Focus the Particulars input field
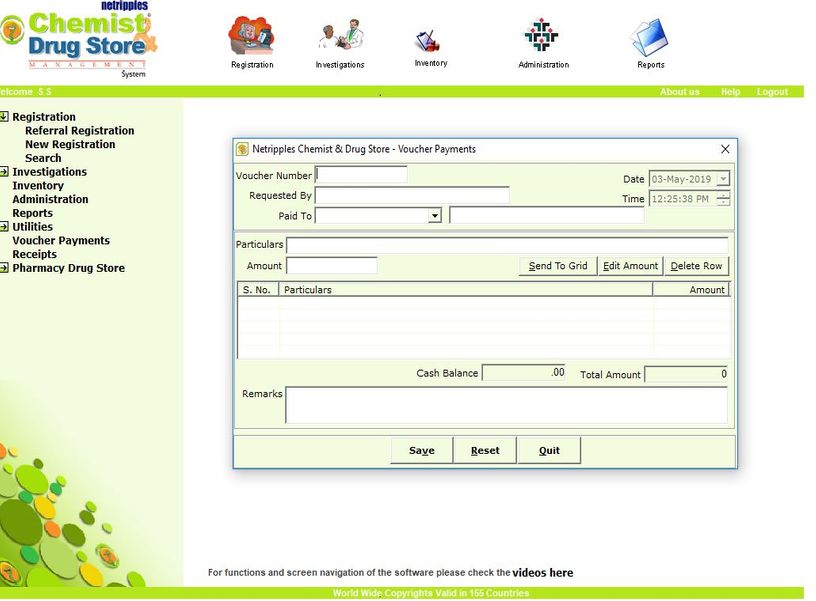Image resolution: width=816 pixels, height=601 pixels. pyautogui.click(x=507, y=245)
